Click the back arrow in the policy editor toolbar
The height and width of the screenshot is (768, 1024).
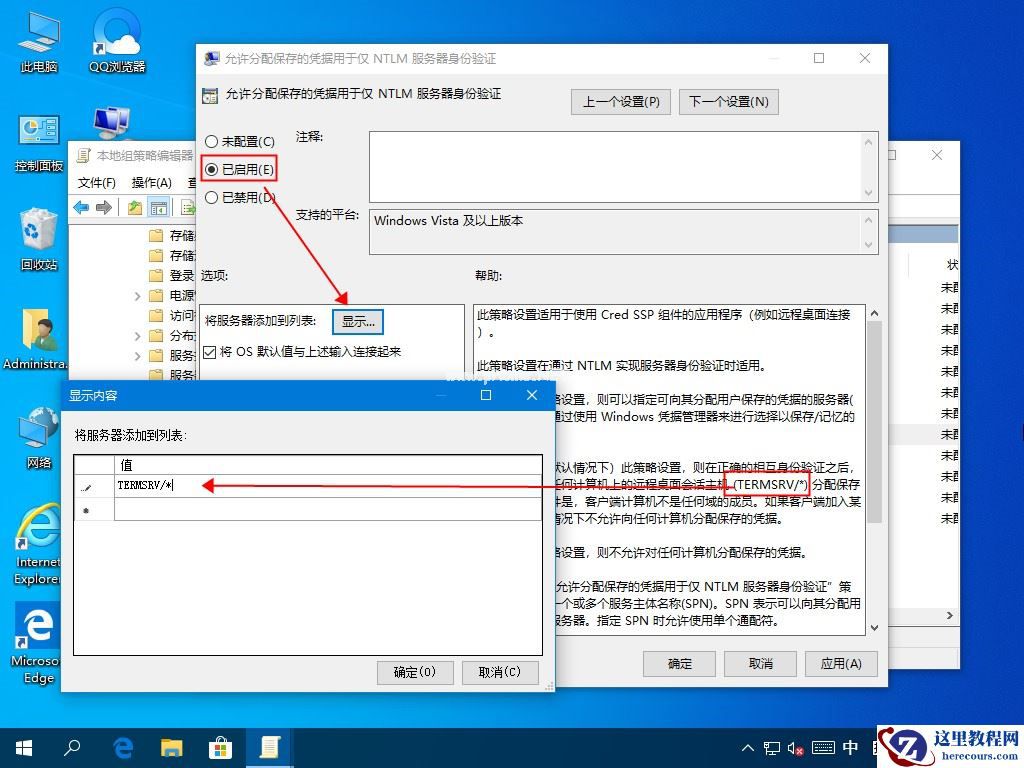pos(81,207)
